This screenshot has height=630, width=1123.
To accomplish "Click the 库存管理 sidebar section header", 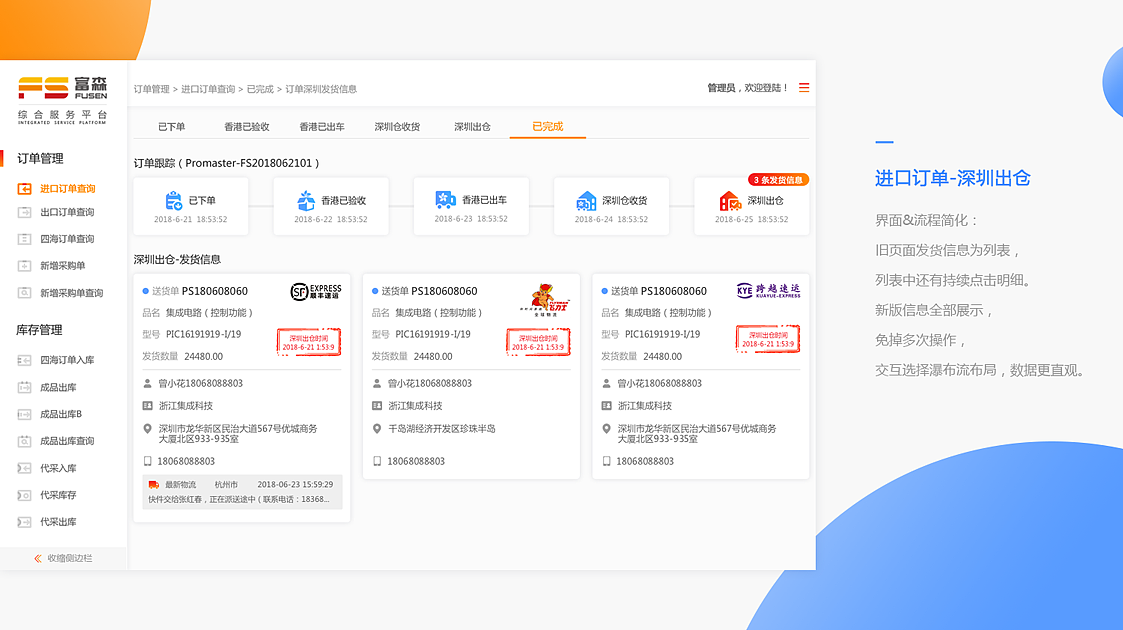I will point(39,330).
